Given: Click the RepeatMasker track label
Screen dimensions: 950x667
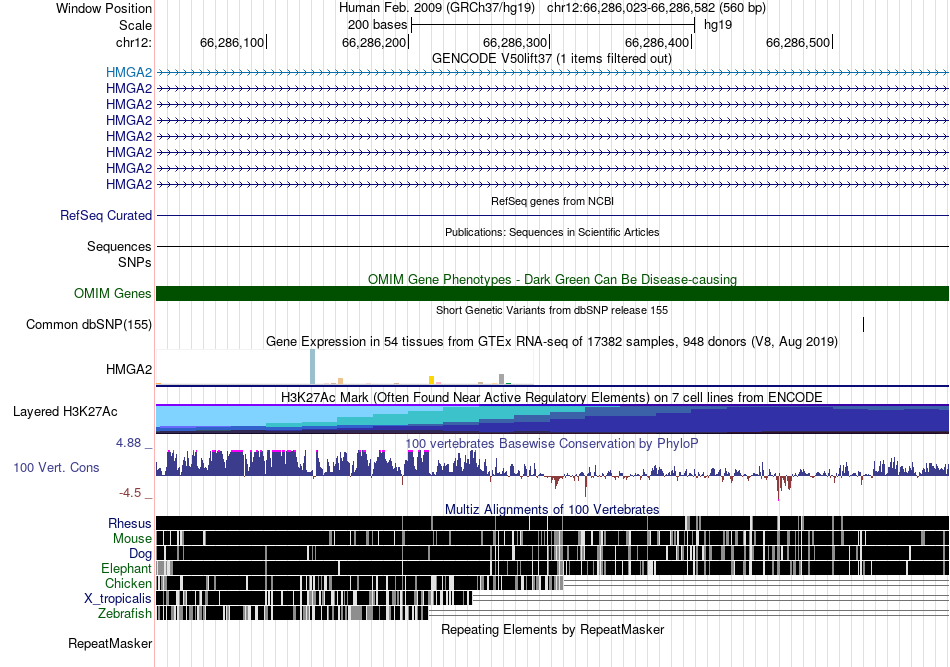Looking at the screenshot, I should tap(110, 644).
